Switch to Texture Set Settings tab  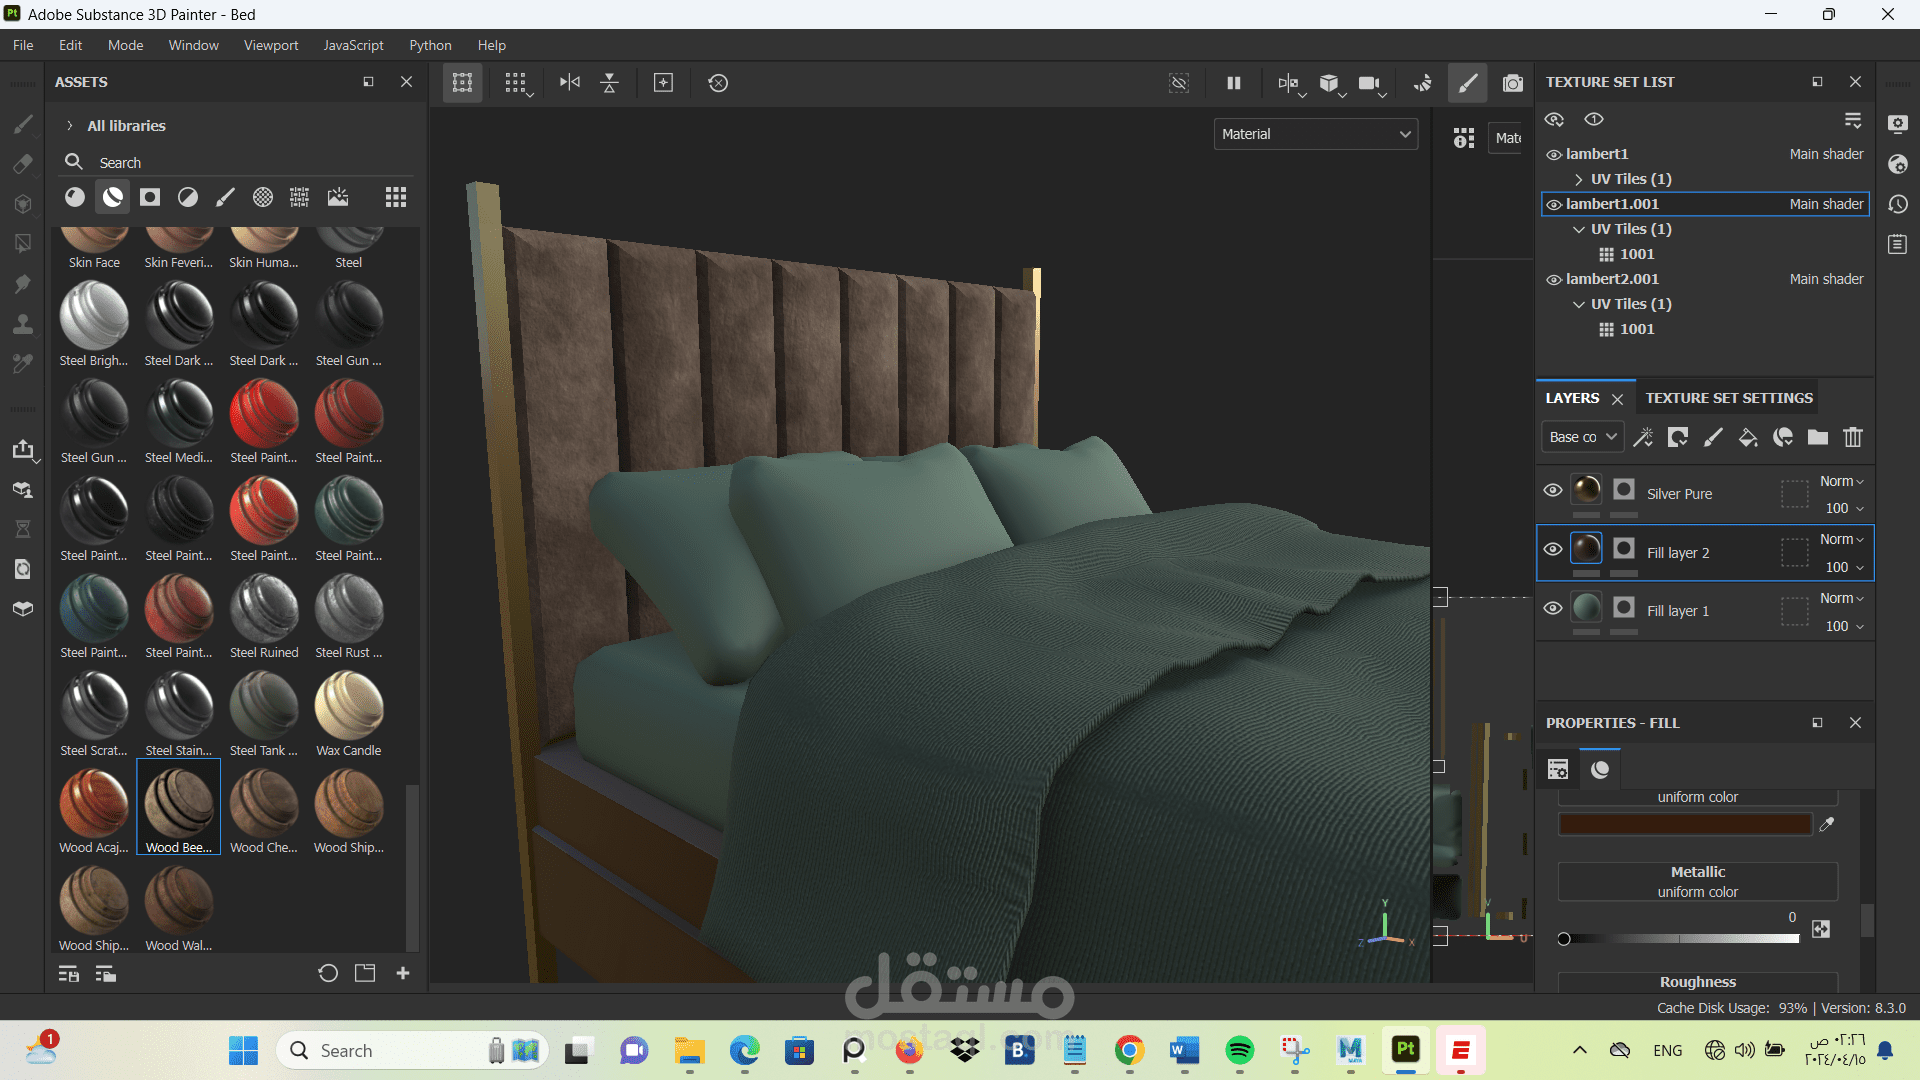click(x=1729, y=398)
